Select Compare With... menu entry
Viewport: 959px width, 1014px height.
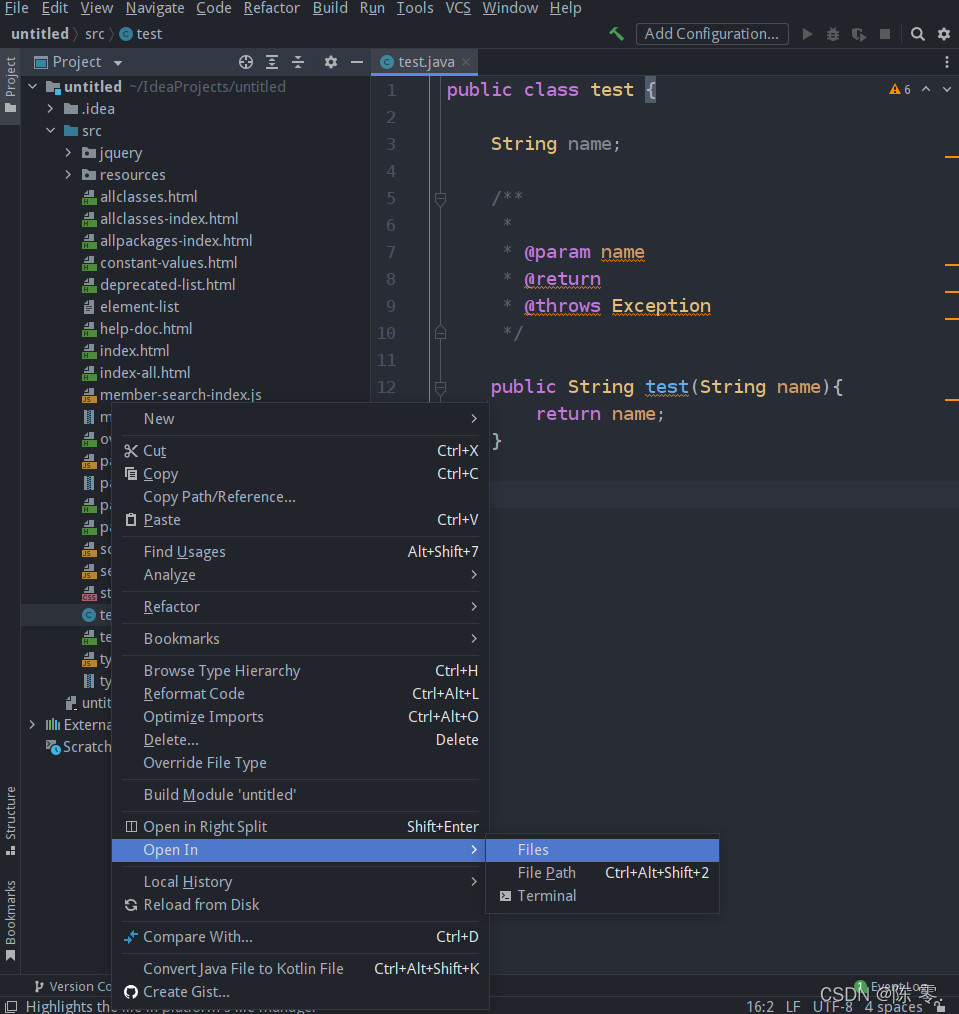[301, 936]
